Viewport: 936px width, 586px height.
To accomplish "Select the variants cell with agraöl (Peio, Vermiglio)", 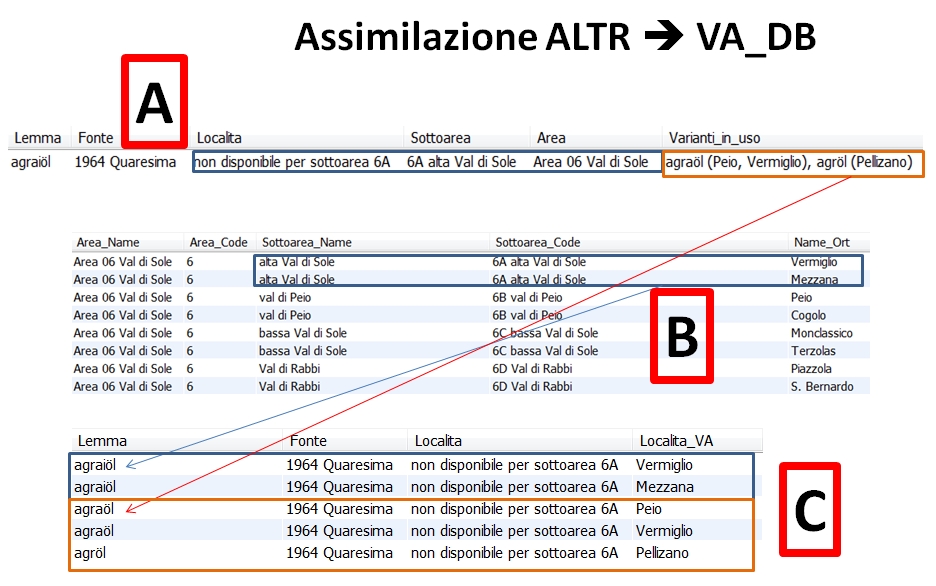I will (793, 162).
